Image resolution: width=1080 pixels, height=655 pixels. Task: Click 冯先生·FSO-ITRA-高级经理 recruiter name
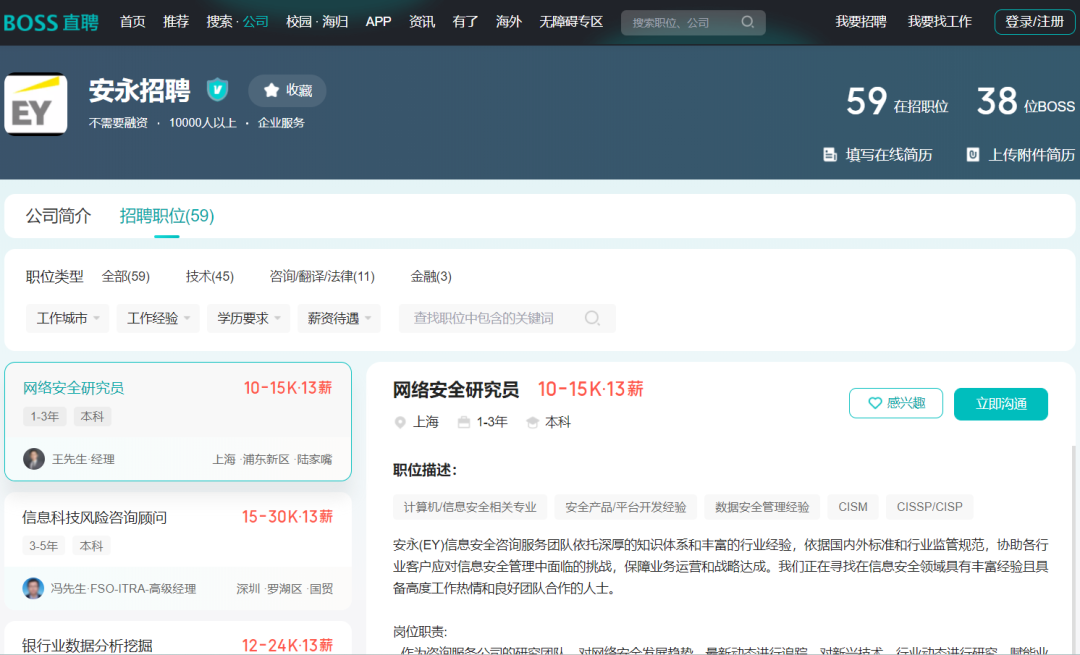tap(123, 589)
